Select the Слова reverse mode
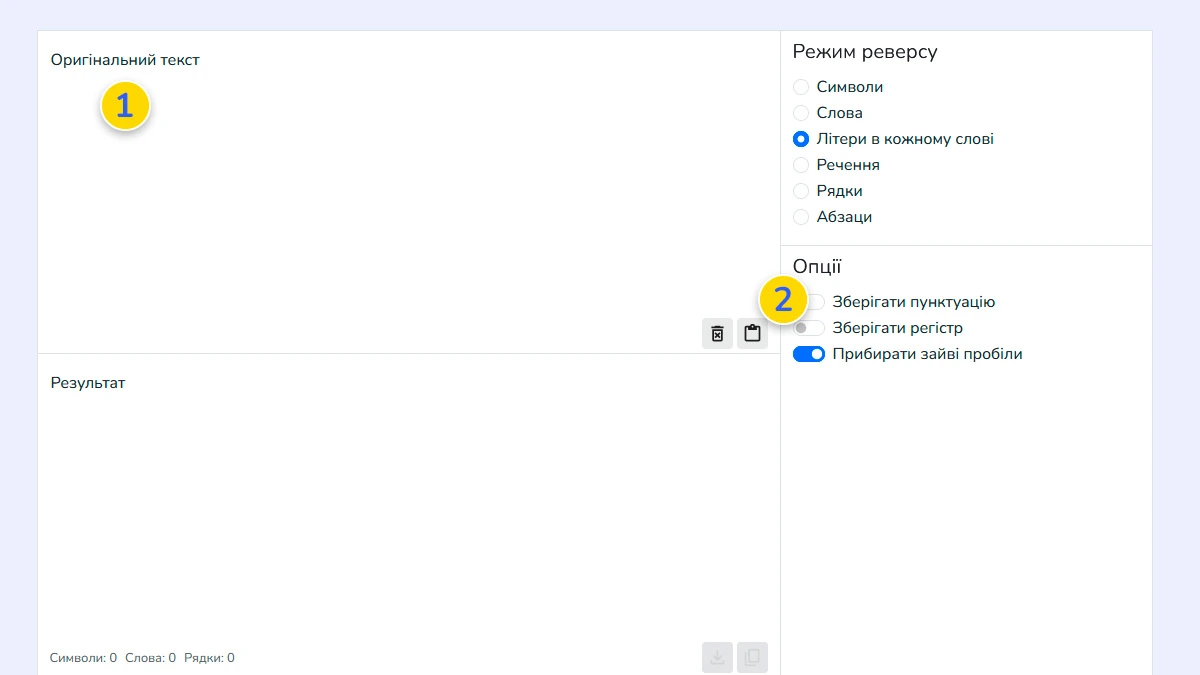The width and height of the screenshot is (1200, 675). tap(801, 113)
